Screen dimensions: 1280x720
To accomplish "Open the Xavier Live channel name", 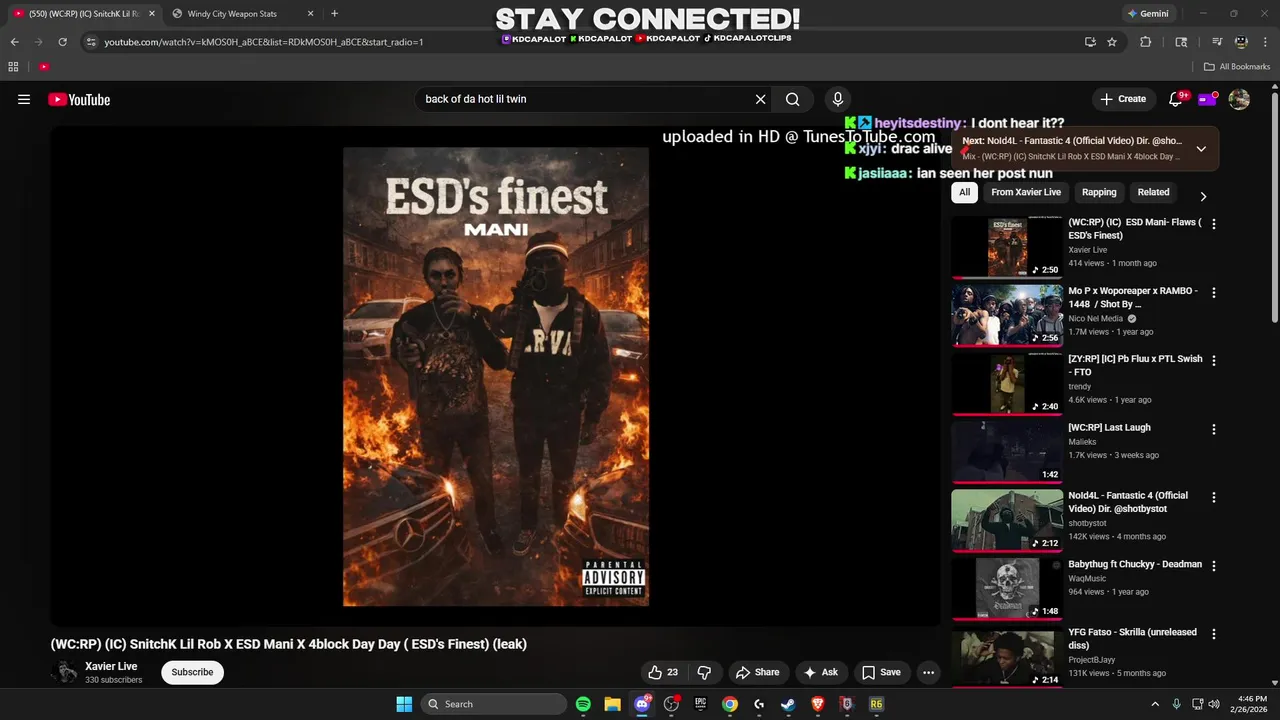I will click(x=111, y=666).
